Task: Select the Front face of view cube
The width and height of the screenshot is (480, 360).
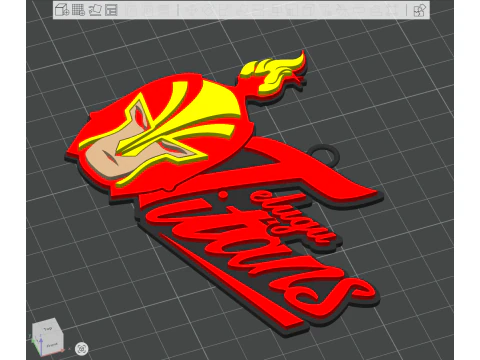Action: point(52,345)
